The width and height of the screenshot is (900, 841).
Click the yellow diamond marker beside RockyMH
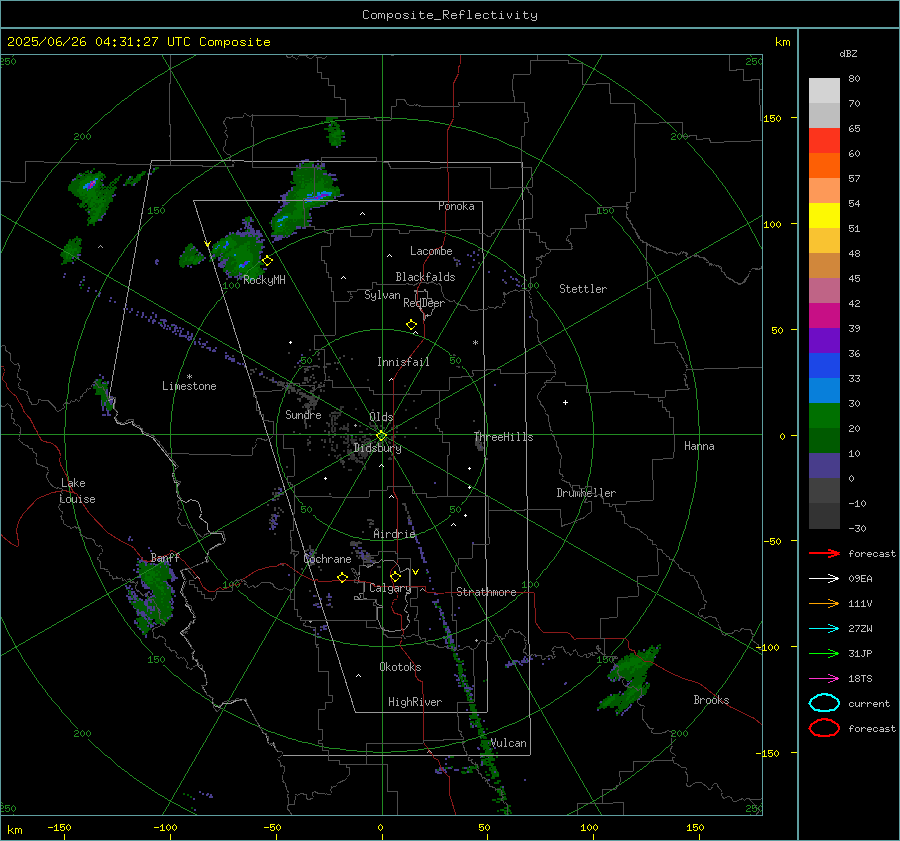tap(267, 261)
